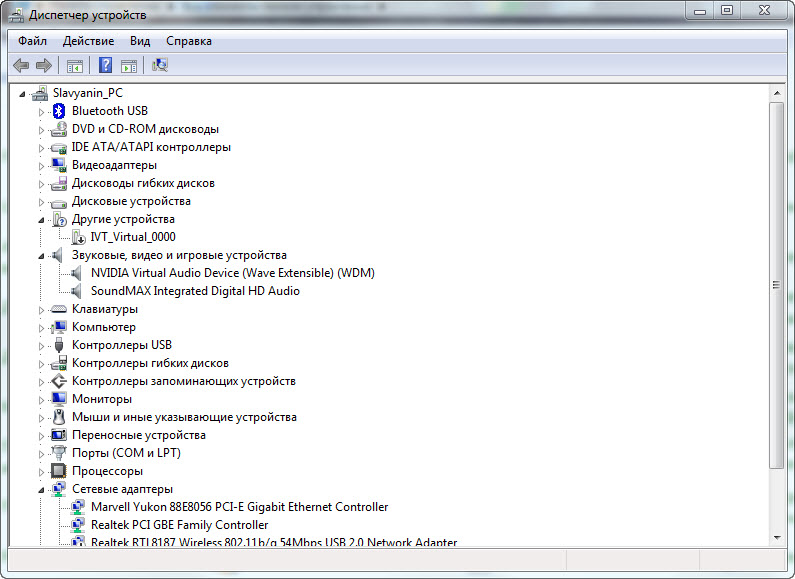Open the Справка menu
Image resolution: width=795 pixels, height=579 pixels.
(189, 41)
